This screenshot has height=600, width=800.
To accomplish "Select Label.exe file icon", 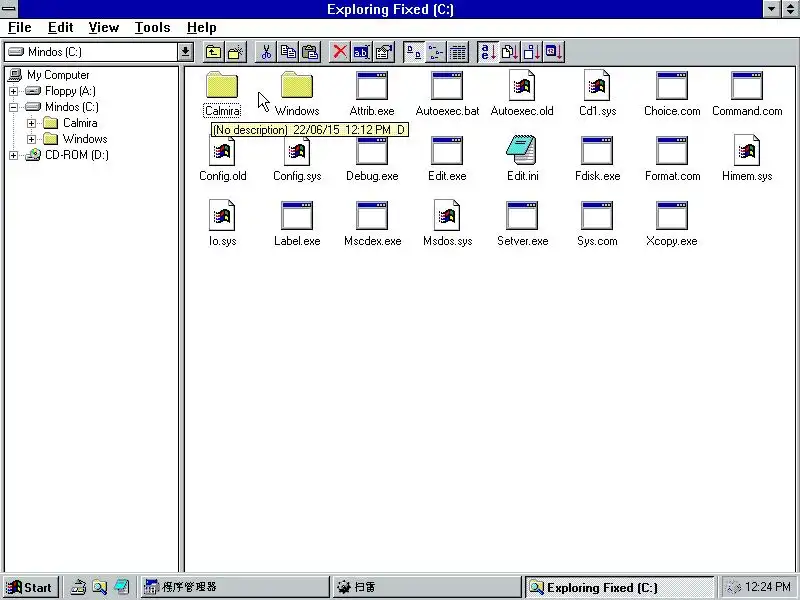I will click(297, 215).
